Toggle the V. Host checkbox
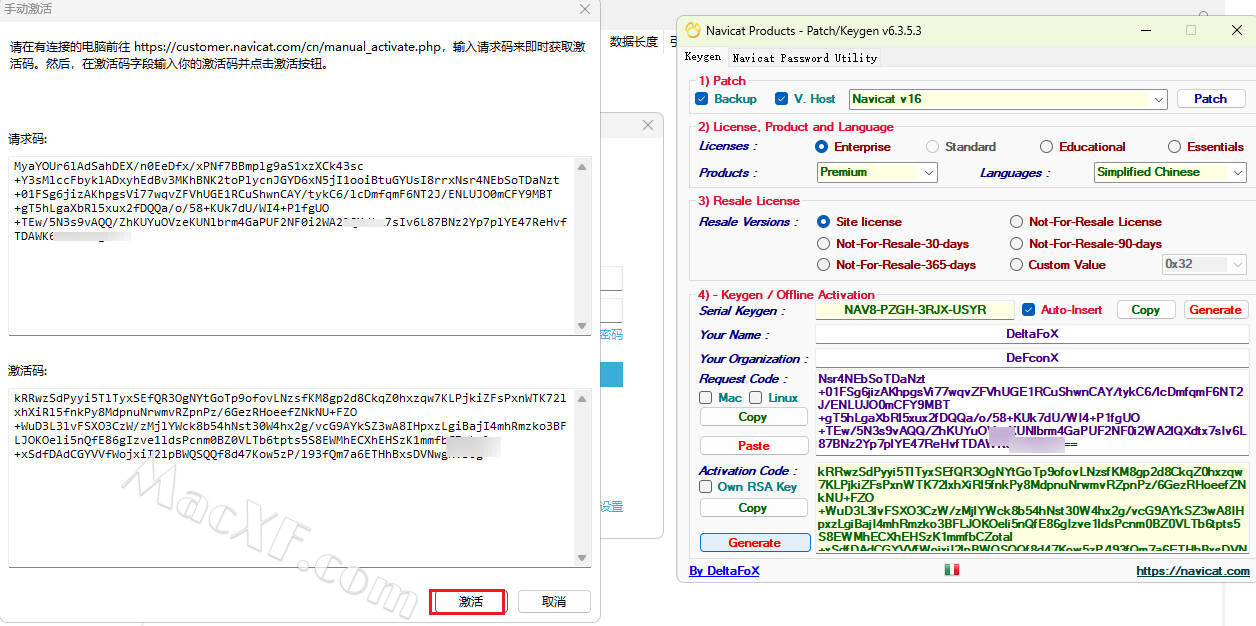 coord(781,99)
